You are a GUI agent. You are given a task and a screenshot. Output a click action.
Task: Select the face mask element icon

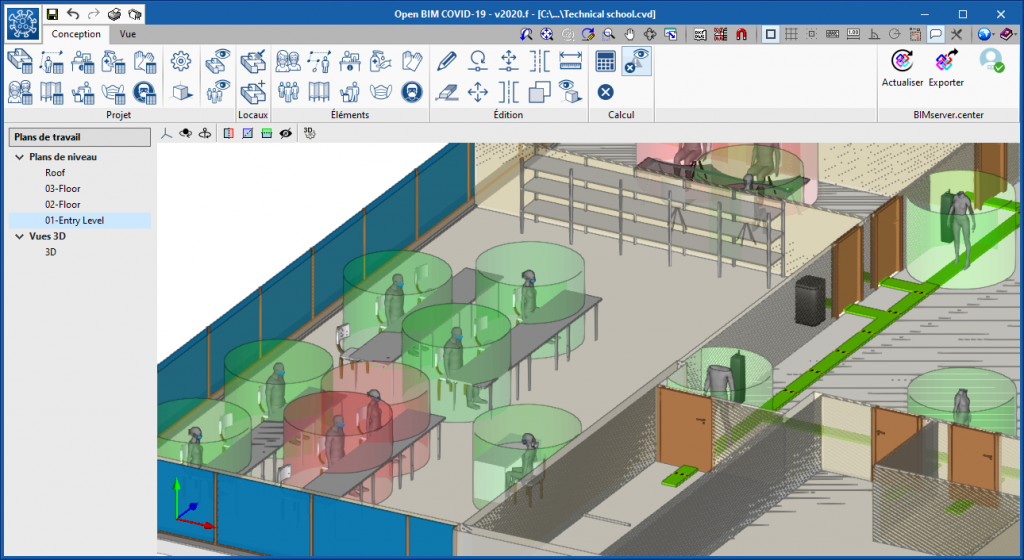[380, 93]
